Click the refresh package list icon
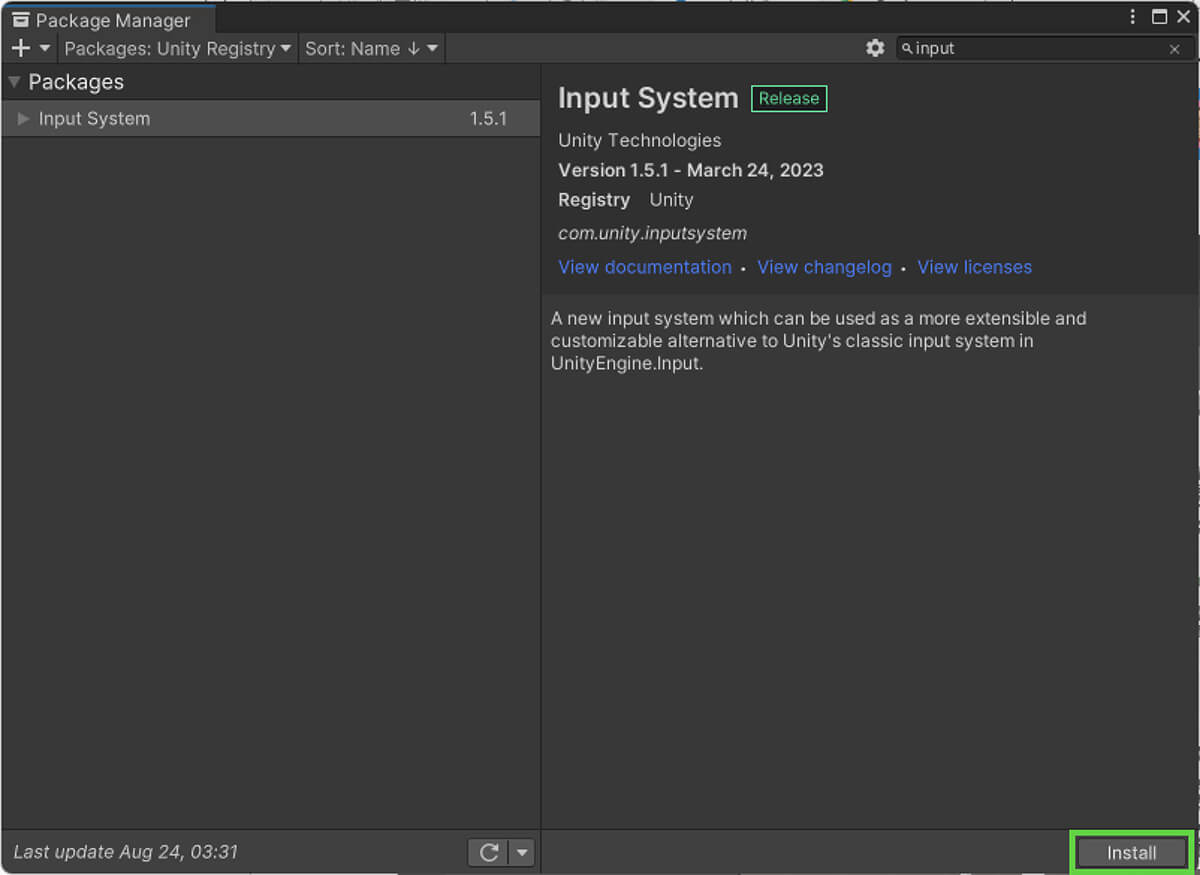 click(x=489, y=852)
